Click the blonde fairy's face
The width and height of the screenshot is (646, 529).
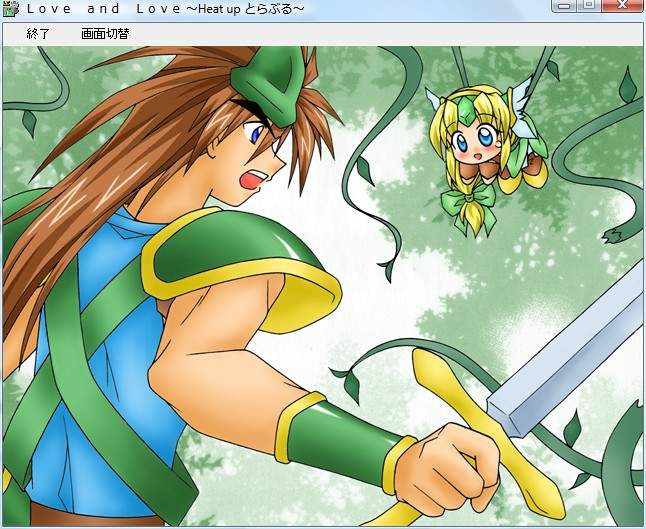point(474,143)
